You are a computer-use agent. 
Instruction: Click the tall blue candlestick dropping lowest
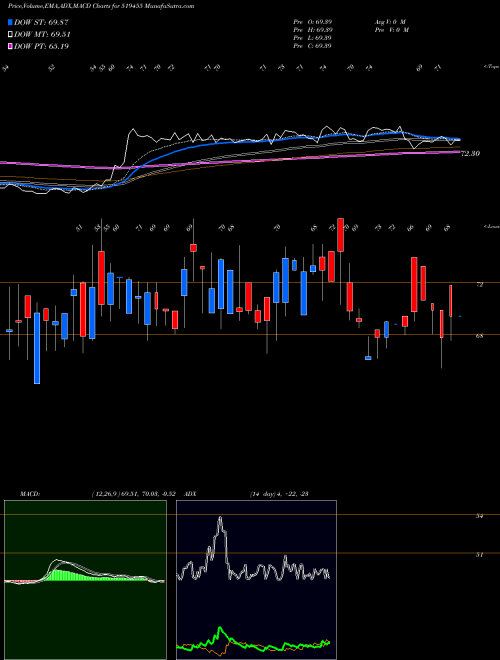(x=37, y=348)
